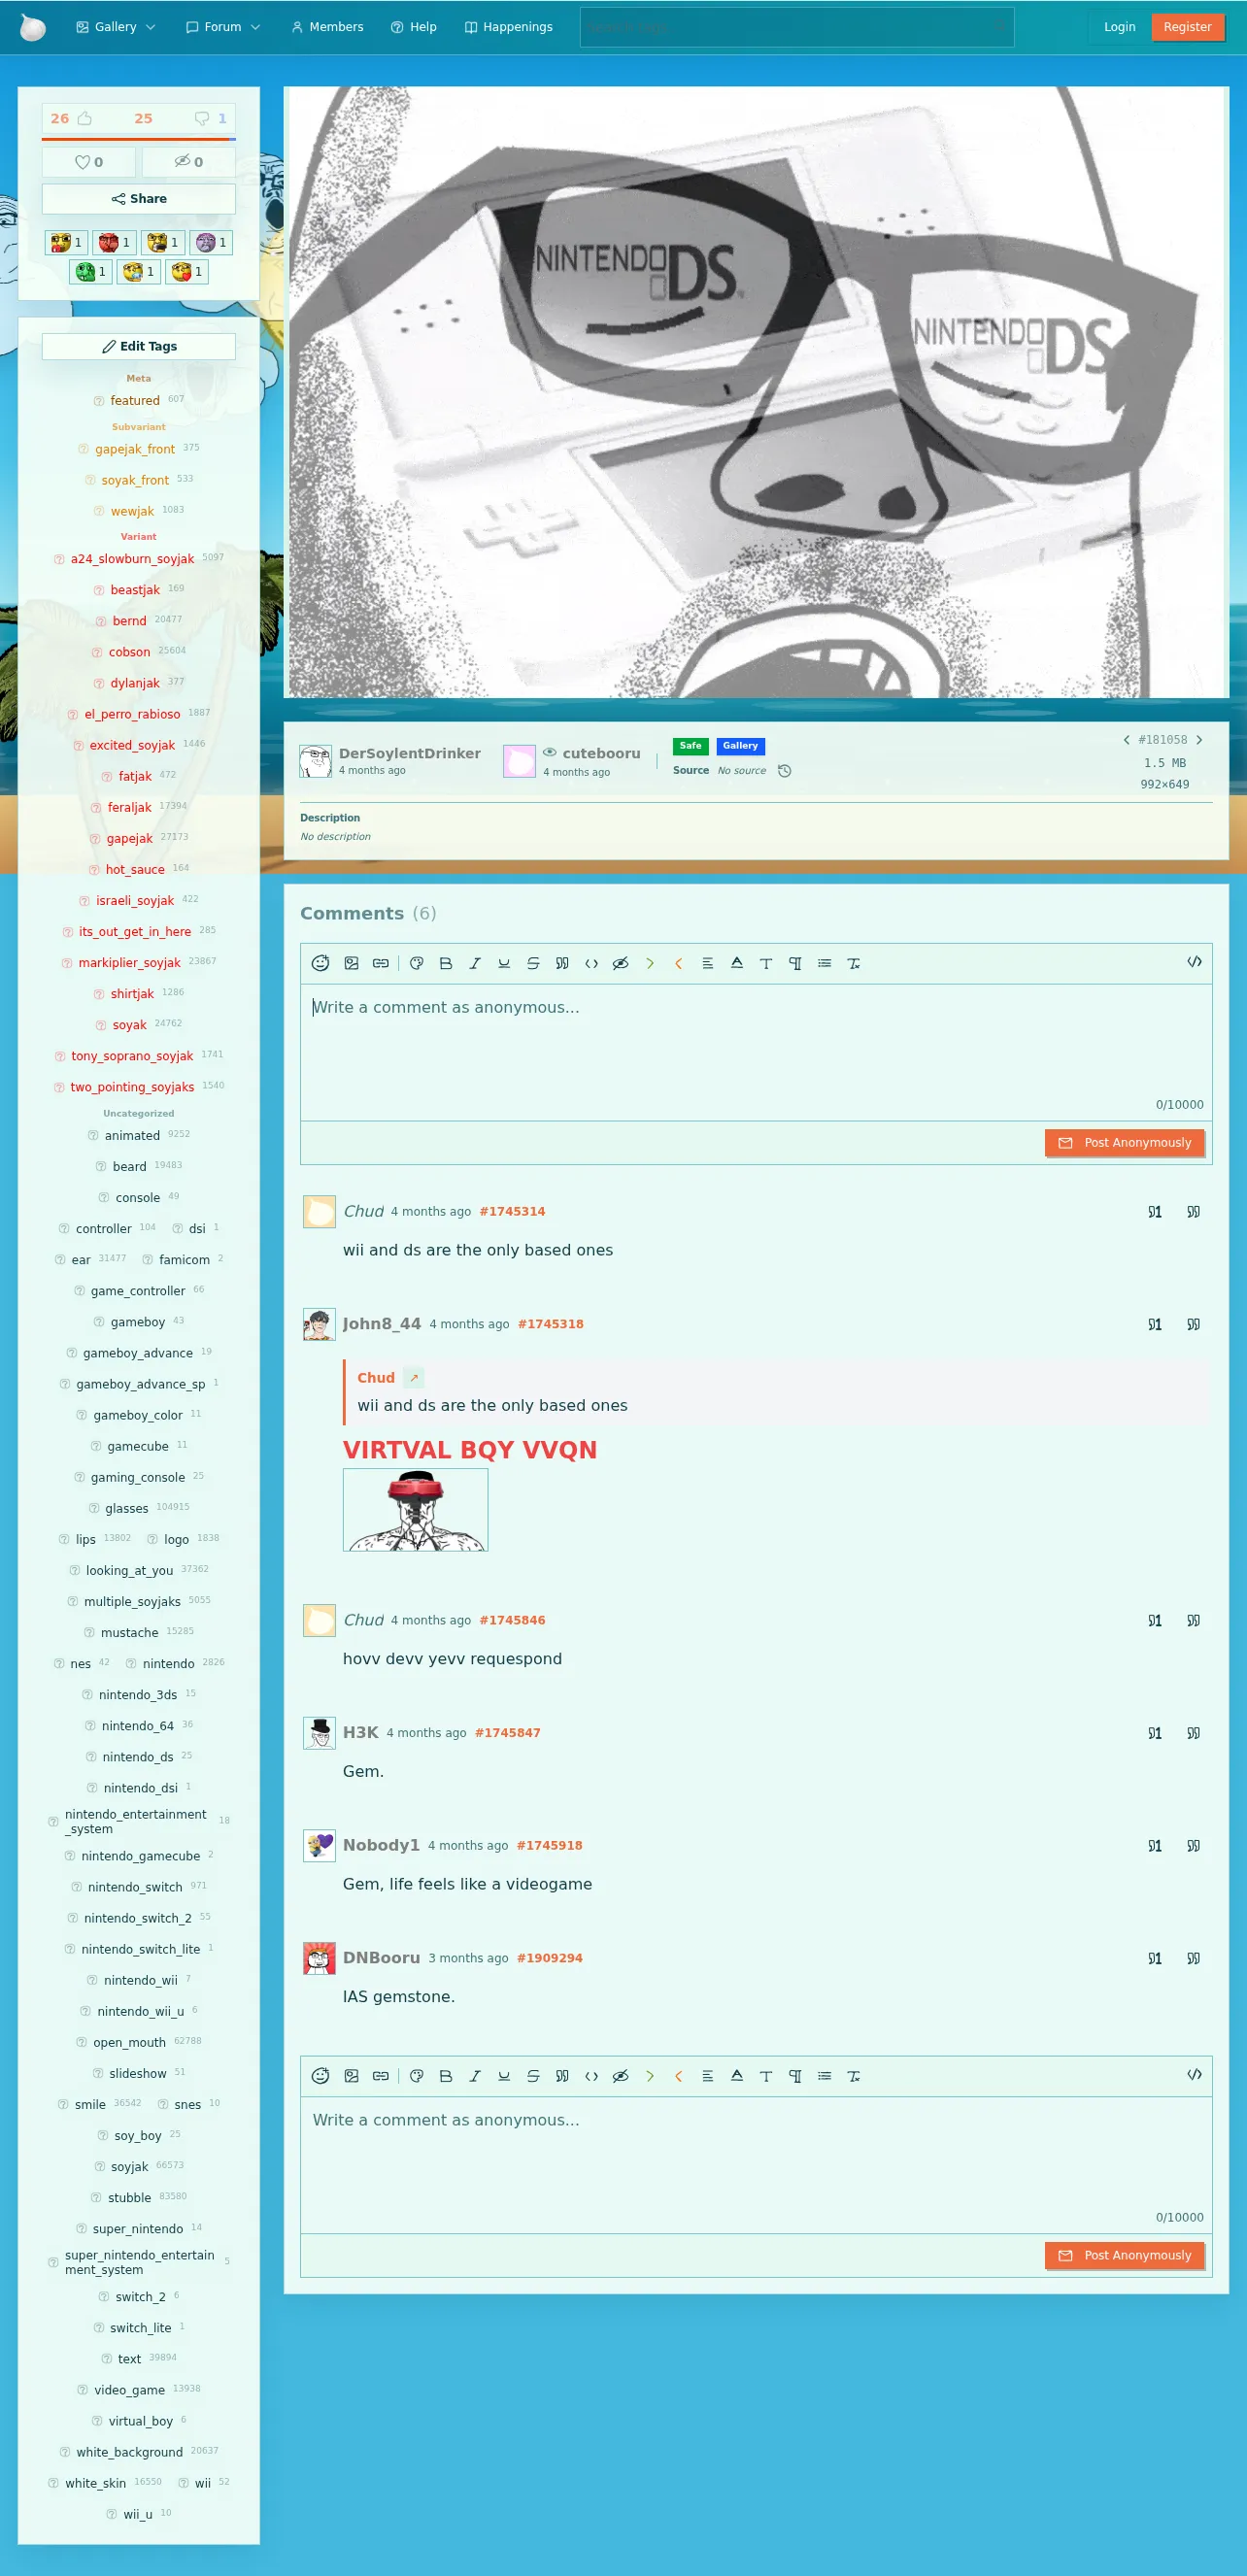Share this post
This screenshot has width=1247, height=2576.
(x=139, y=199)
